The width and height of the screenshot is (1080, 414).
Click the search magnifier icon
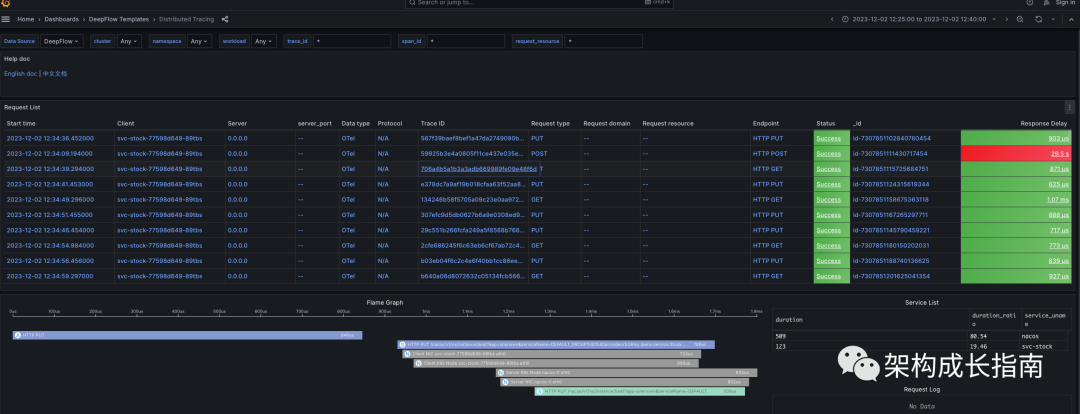tap(412, 3)
